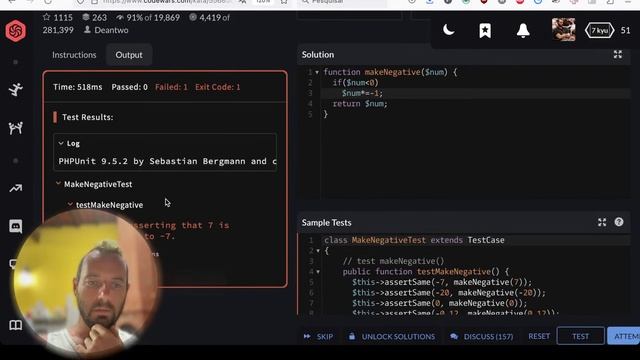Open the kumite sparring sidebar icon

[x=16, y=128]
